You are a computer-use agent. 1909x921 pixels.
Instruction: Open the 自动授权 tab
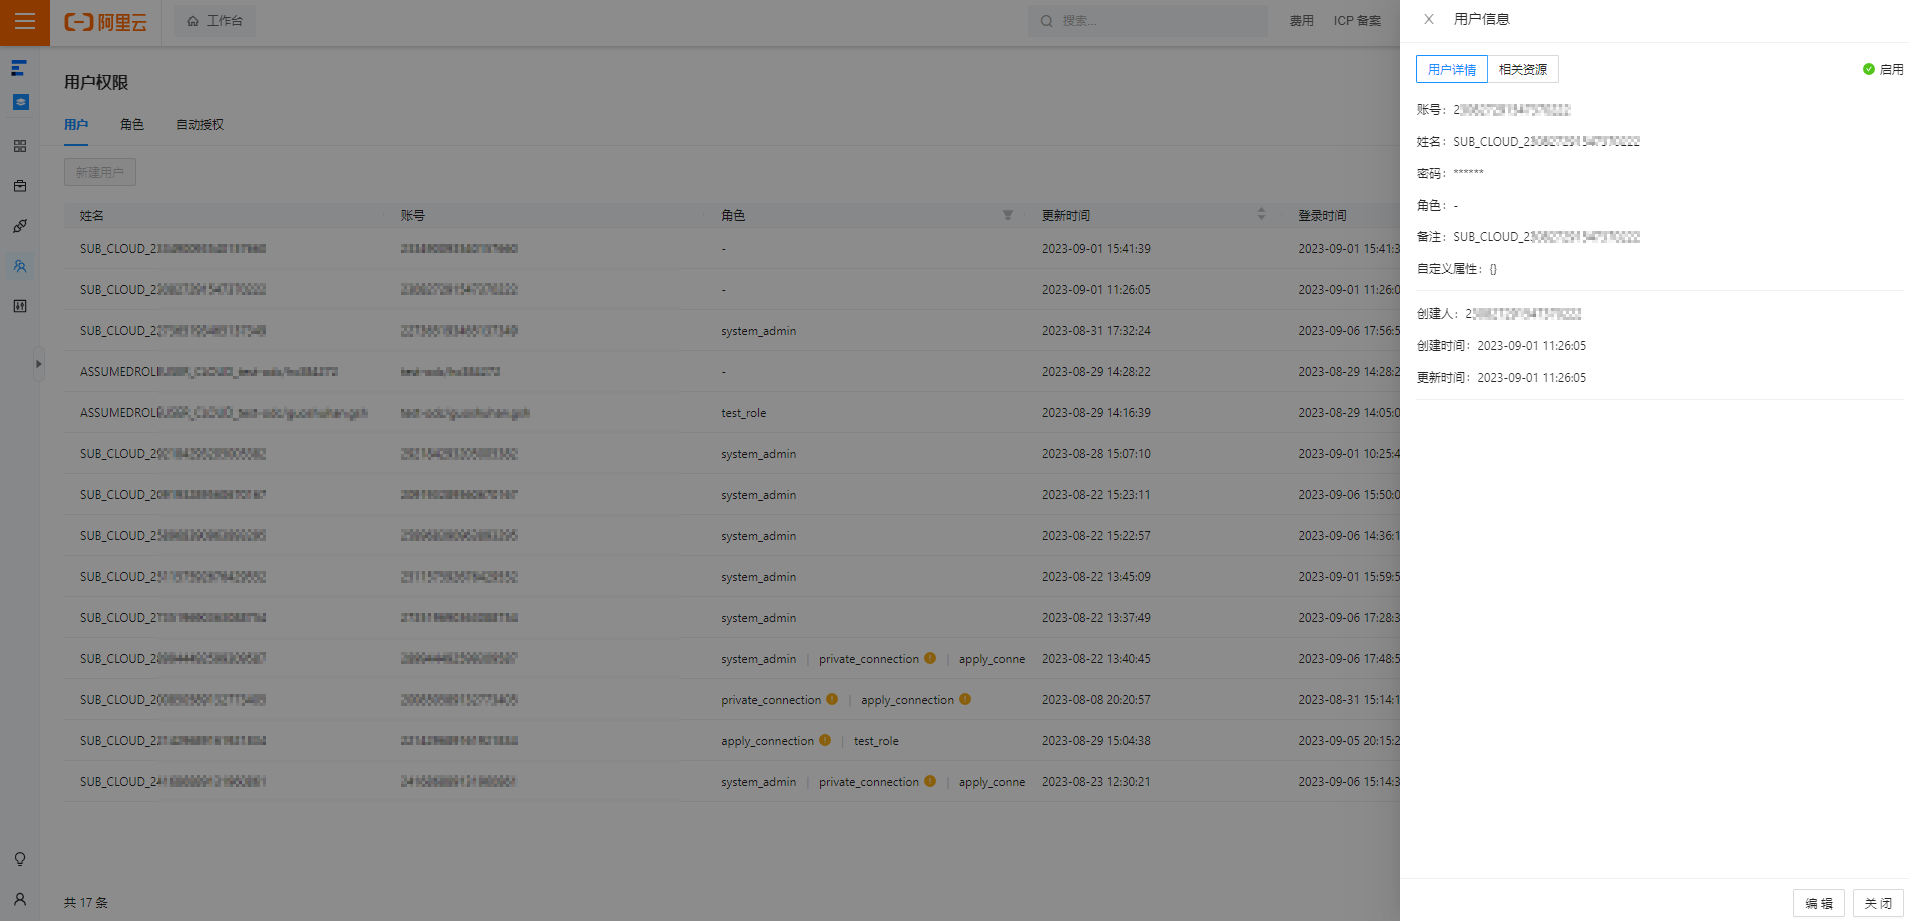(200, 125)
